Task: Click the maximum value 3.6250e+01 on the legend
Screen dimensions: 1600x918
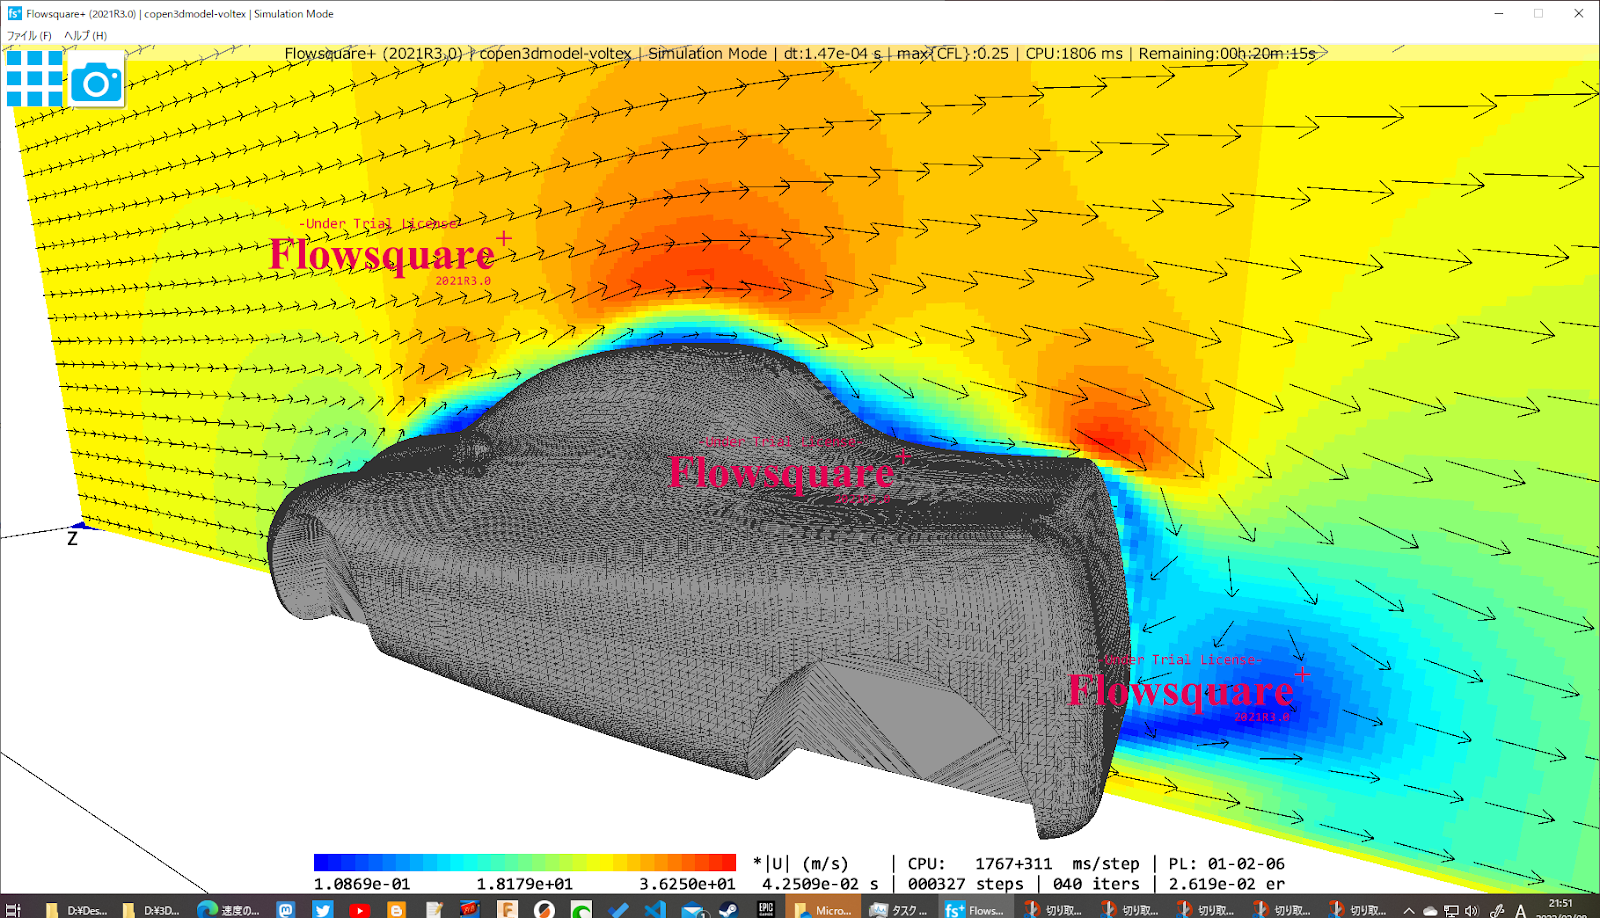Action: point(687,884)
